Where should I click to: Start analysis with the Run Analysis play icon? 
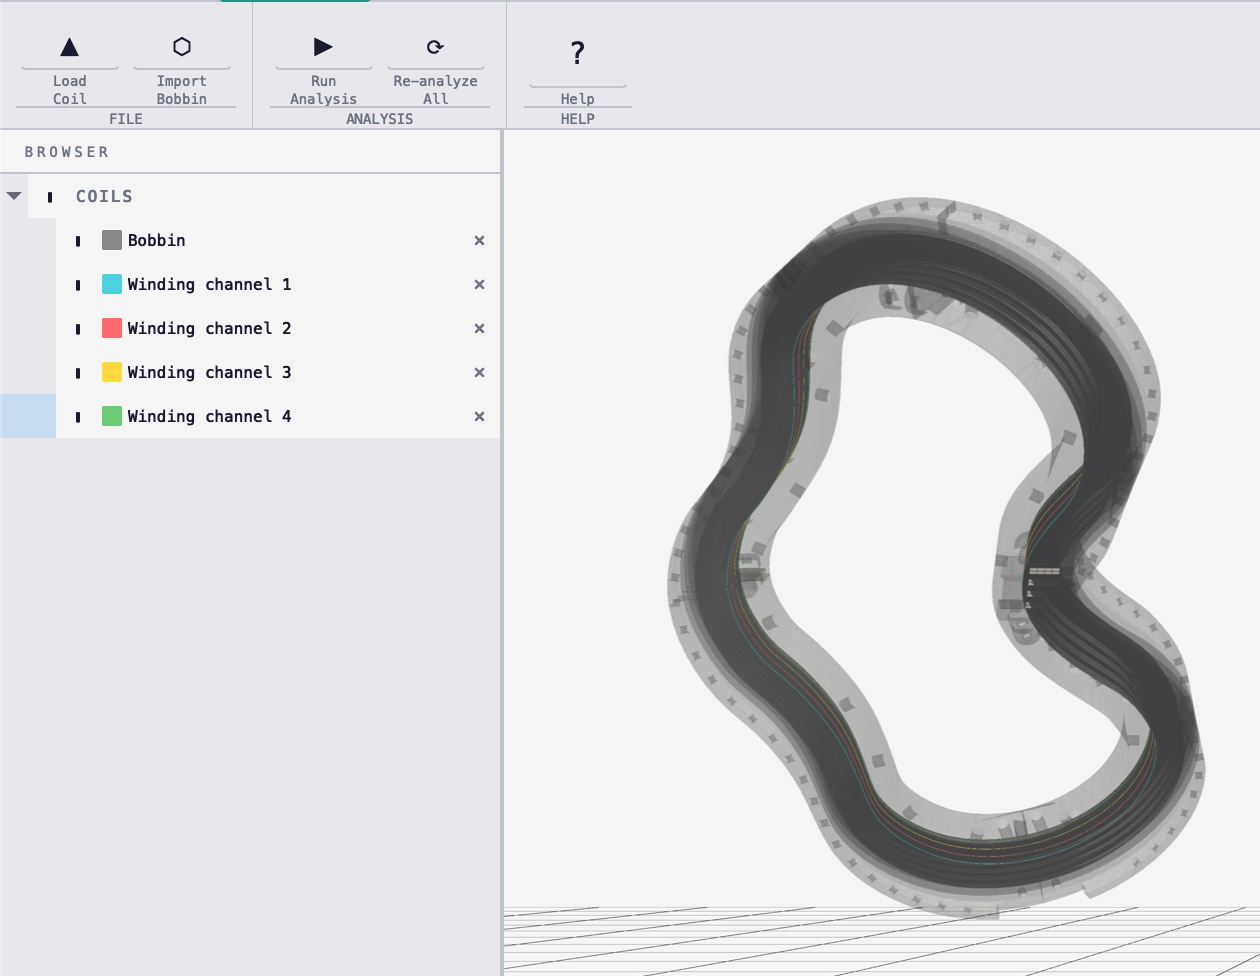pyautogui.click(x=323, y=47)
